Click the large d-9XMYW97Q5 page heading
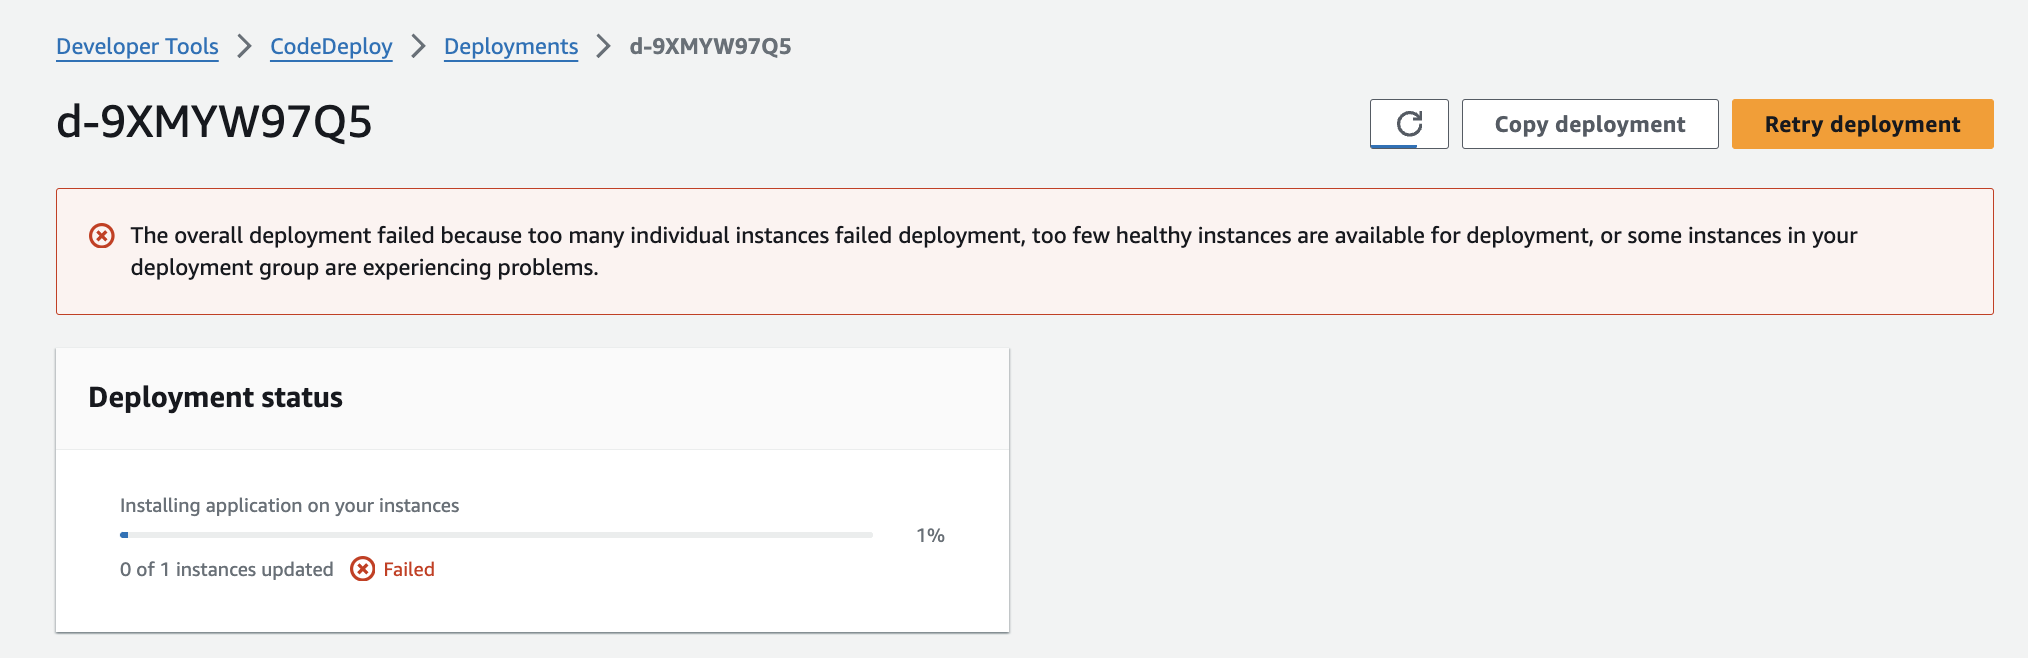Viewport: 2028px width, 658px height. [214, 122]
